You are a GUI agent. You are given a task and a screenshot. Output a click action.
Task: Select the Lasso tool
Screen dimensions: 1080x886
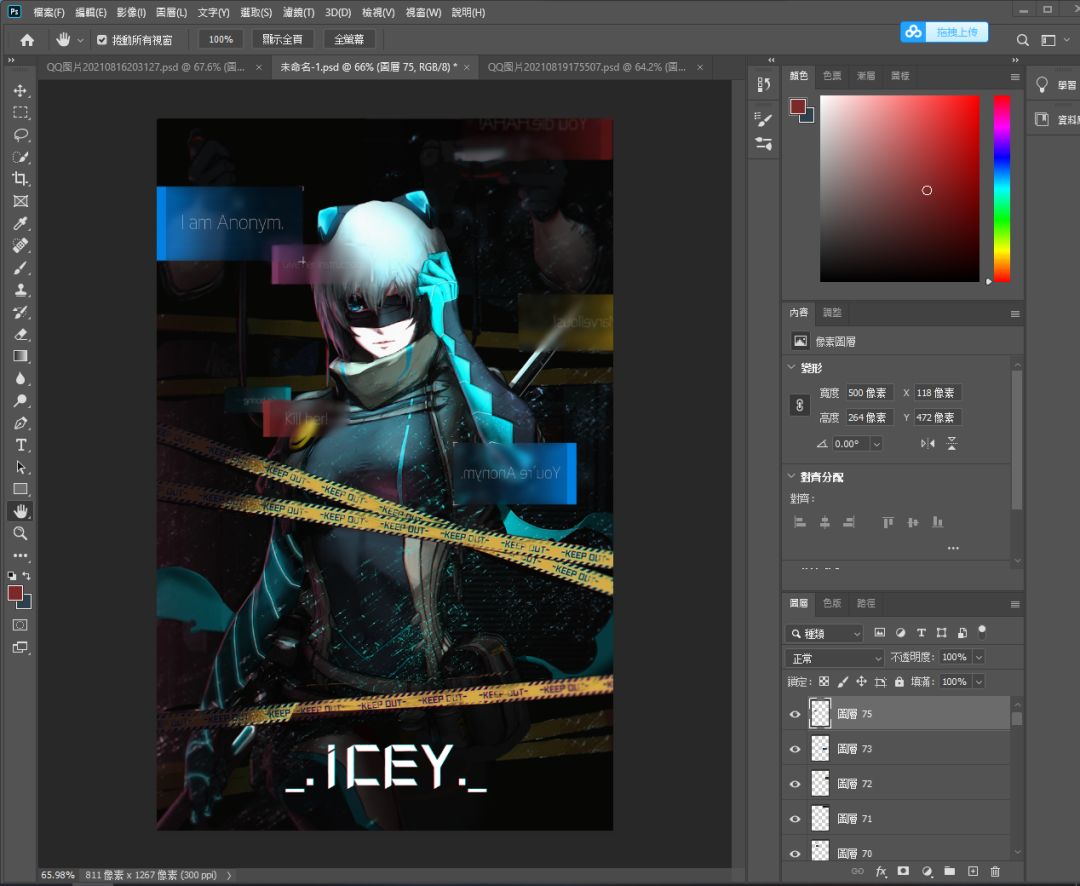(21, 134)
